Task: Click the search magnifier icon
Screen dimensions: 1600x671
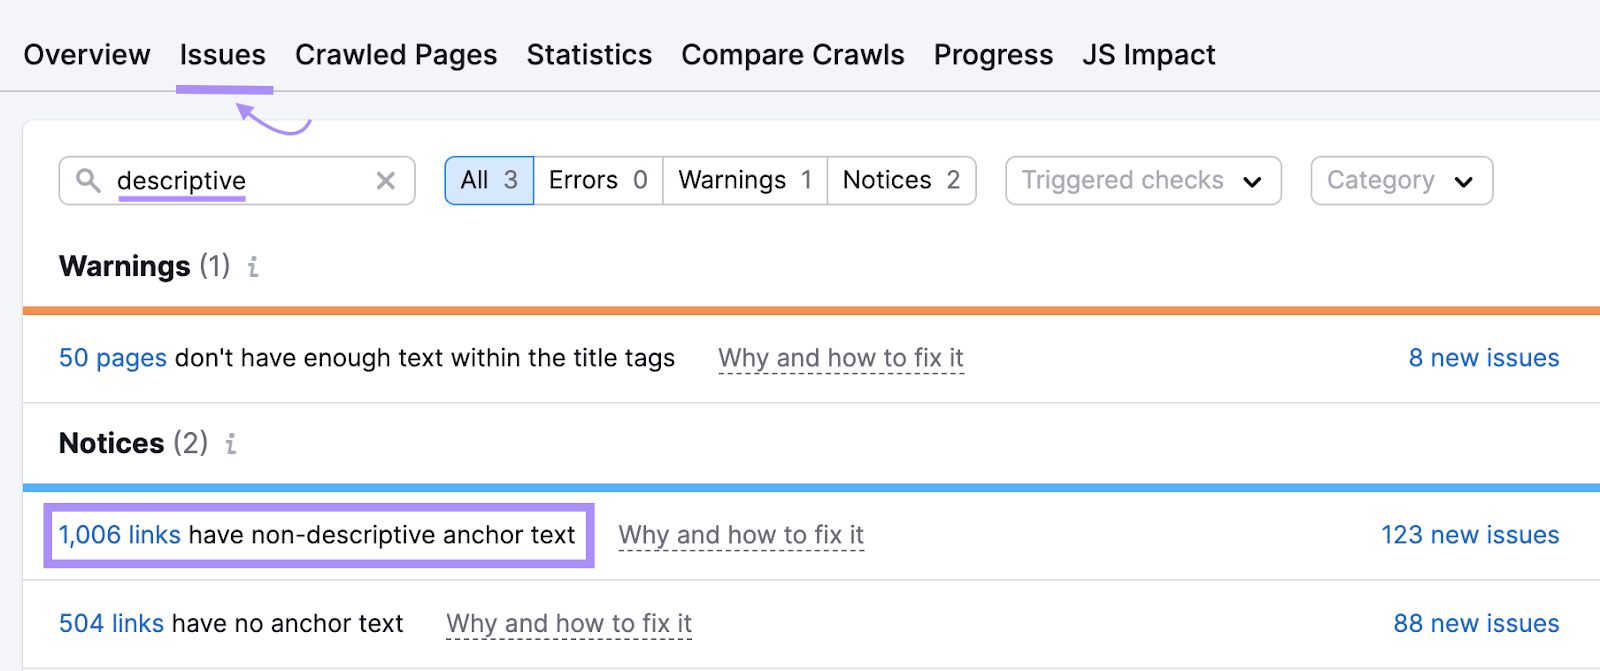Action: (88, 180)
